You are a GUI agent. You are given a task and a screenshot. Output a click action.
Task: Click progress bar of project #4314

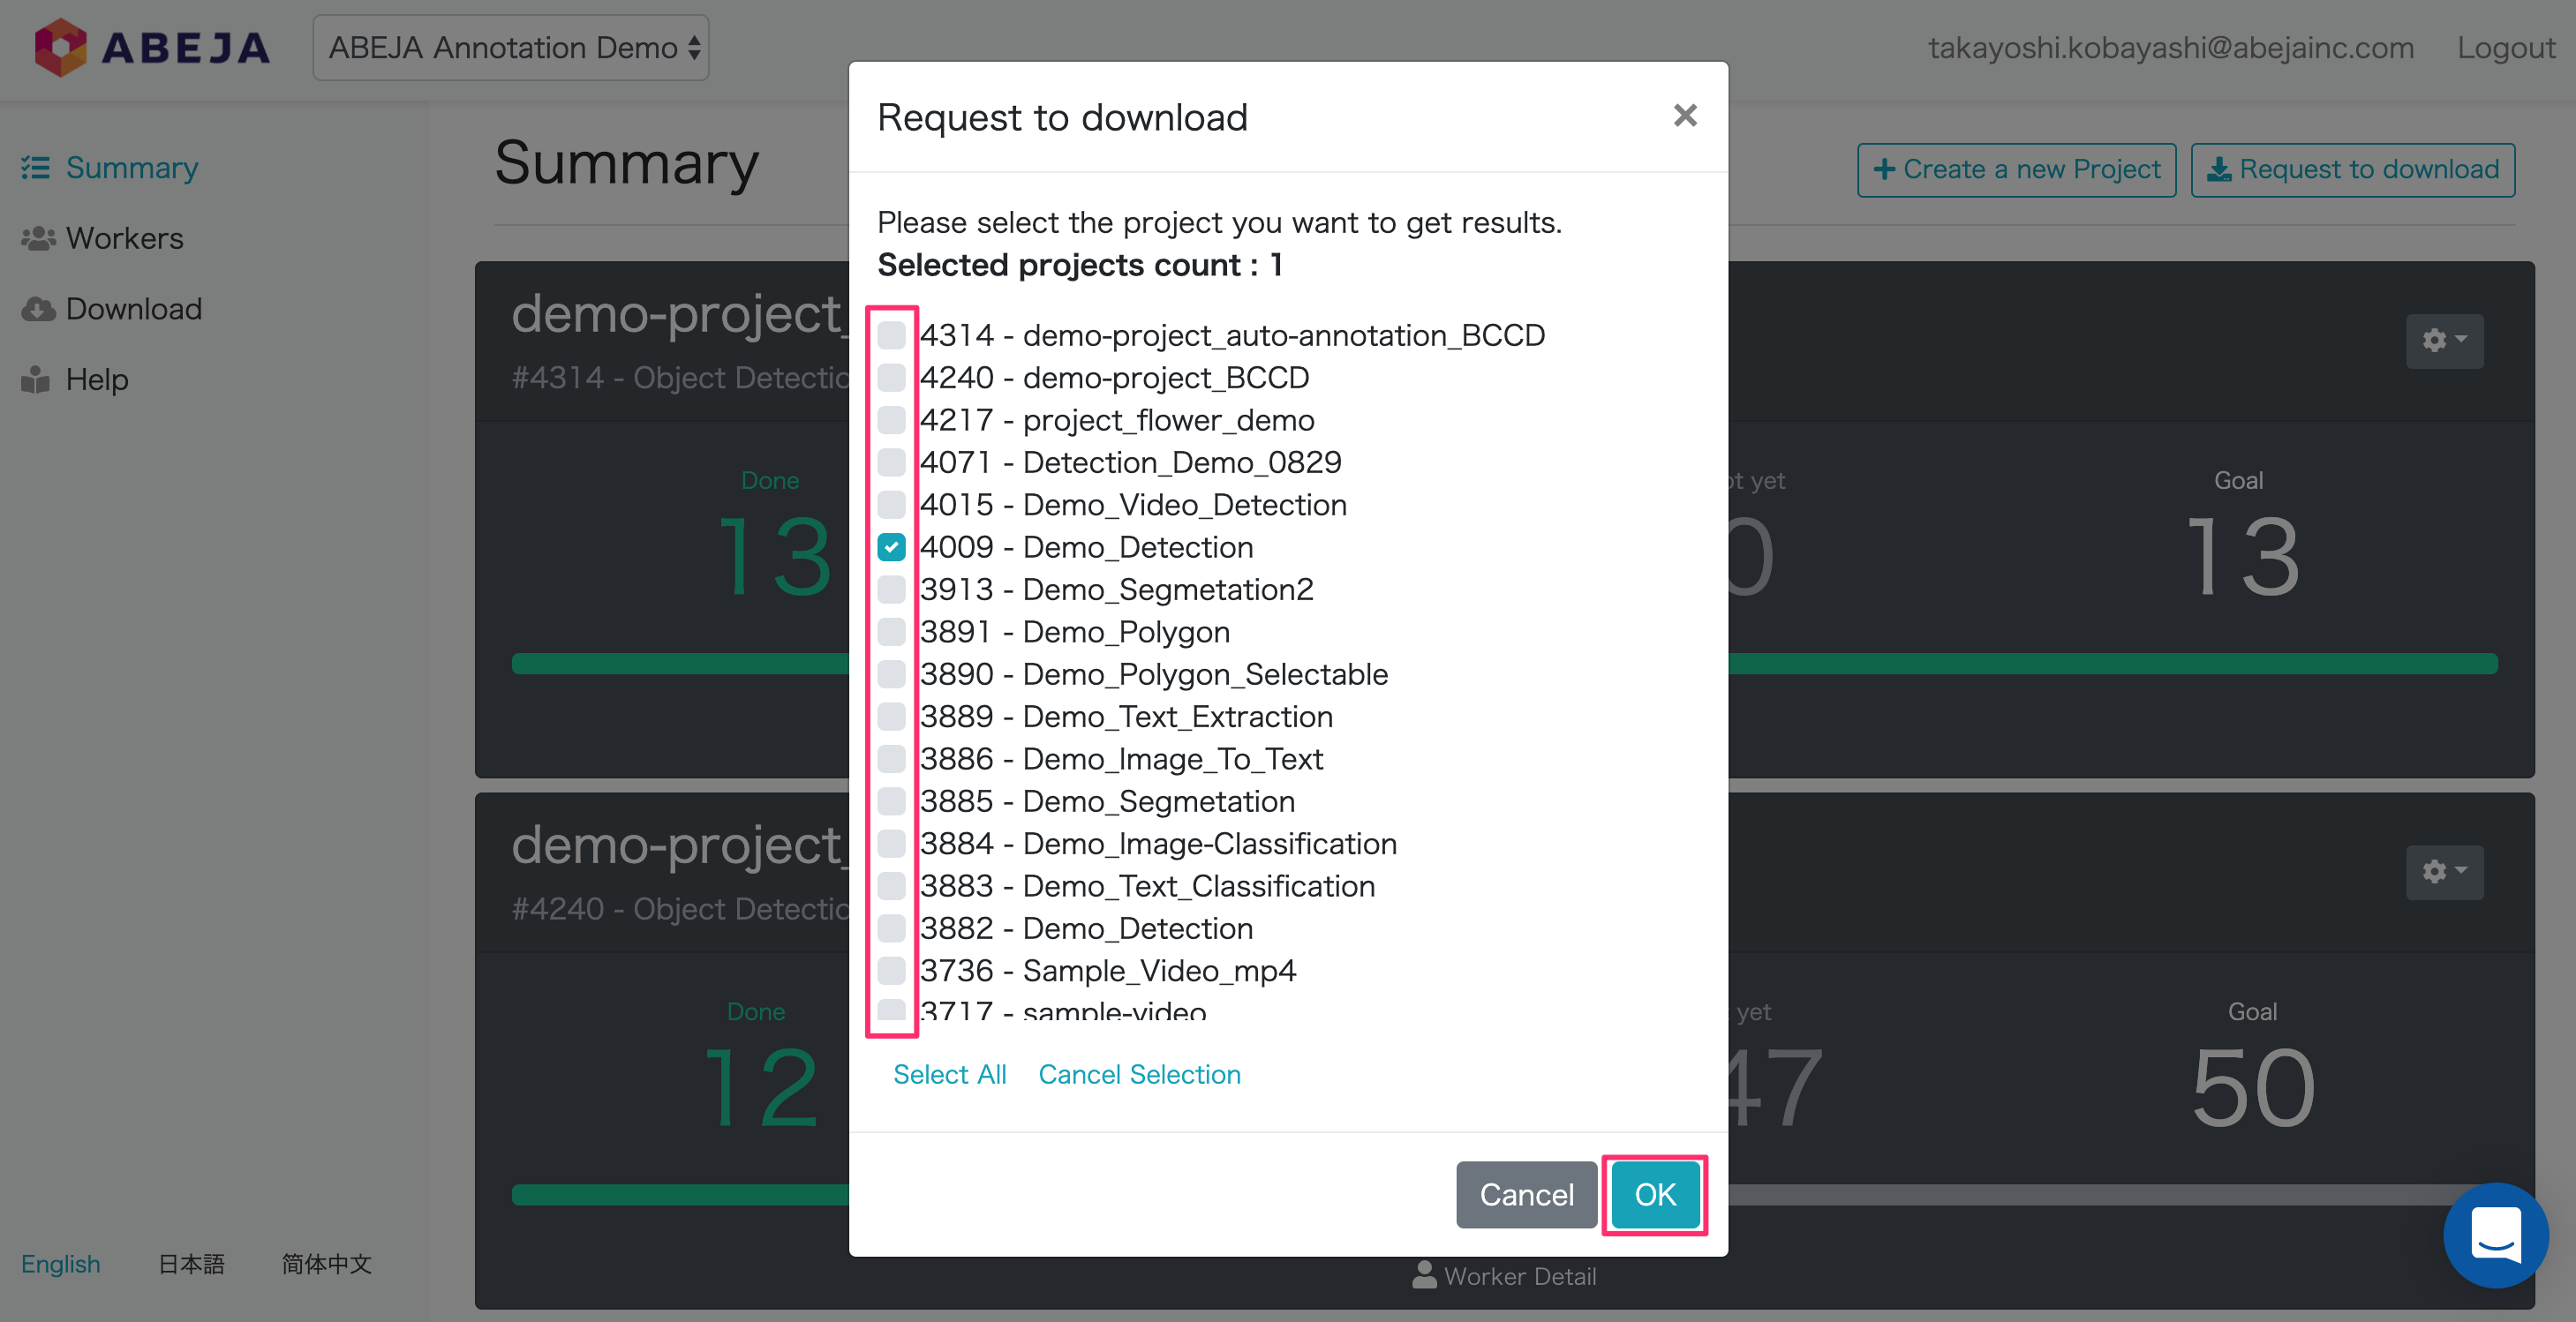pos(1504,663)
